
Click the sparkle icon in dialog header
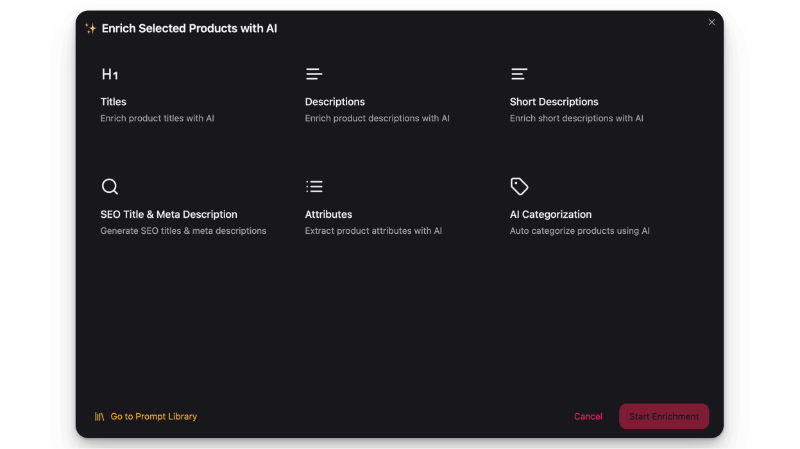[x=91, y=29]
